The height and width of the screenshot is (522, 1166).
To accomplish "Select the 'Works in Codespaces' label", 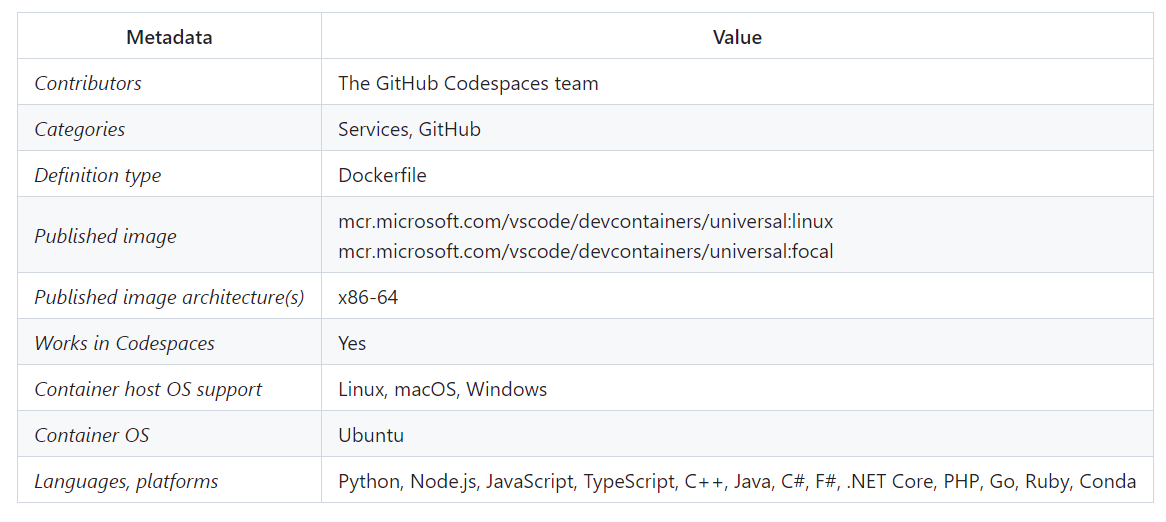I will [x=124, y=344].
